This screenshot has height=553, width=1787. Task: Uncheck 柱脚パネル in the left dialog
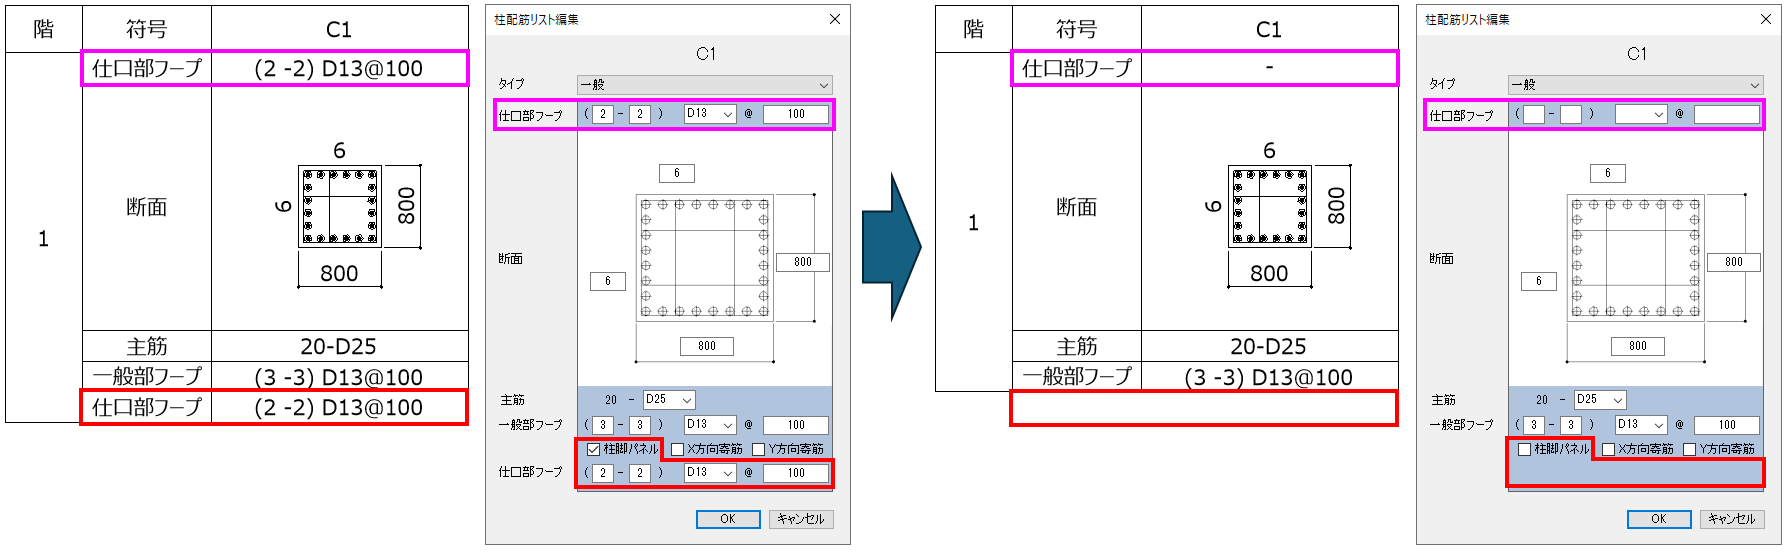pos(593,449)
